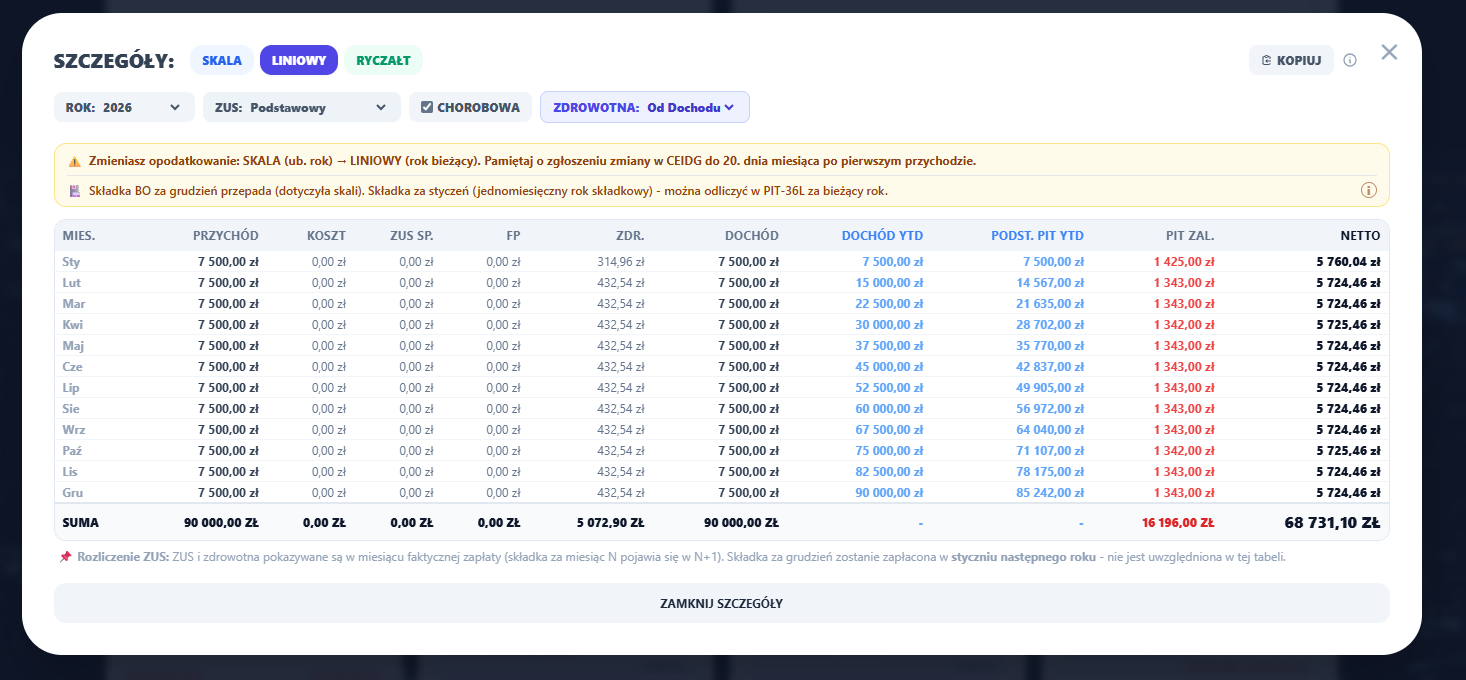Click the ZAMKNIJ SZCZEGÓŁY button
Image resolution: width=1466 pixels, height=680 pixels.
pyautogui.click(x=722, y=603)
